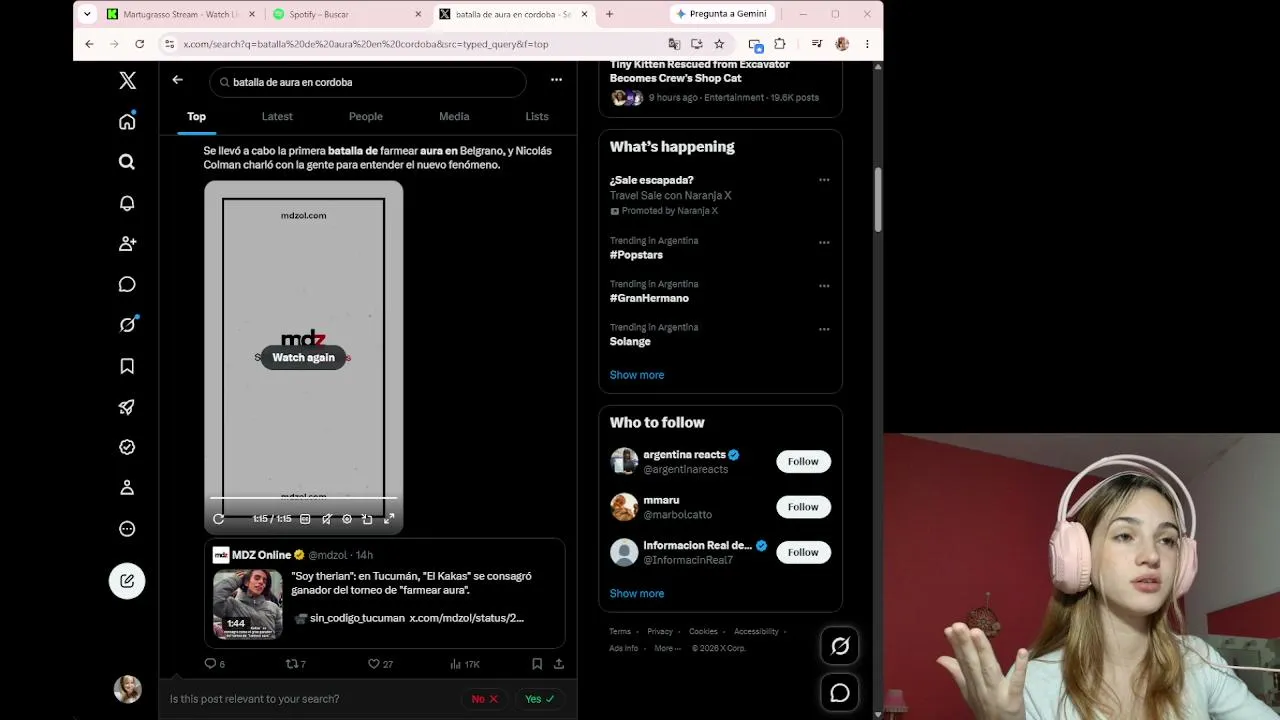Switch to the People tab
This screenshot has width=1280, height=720.
[x=366, y=116]
